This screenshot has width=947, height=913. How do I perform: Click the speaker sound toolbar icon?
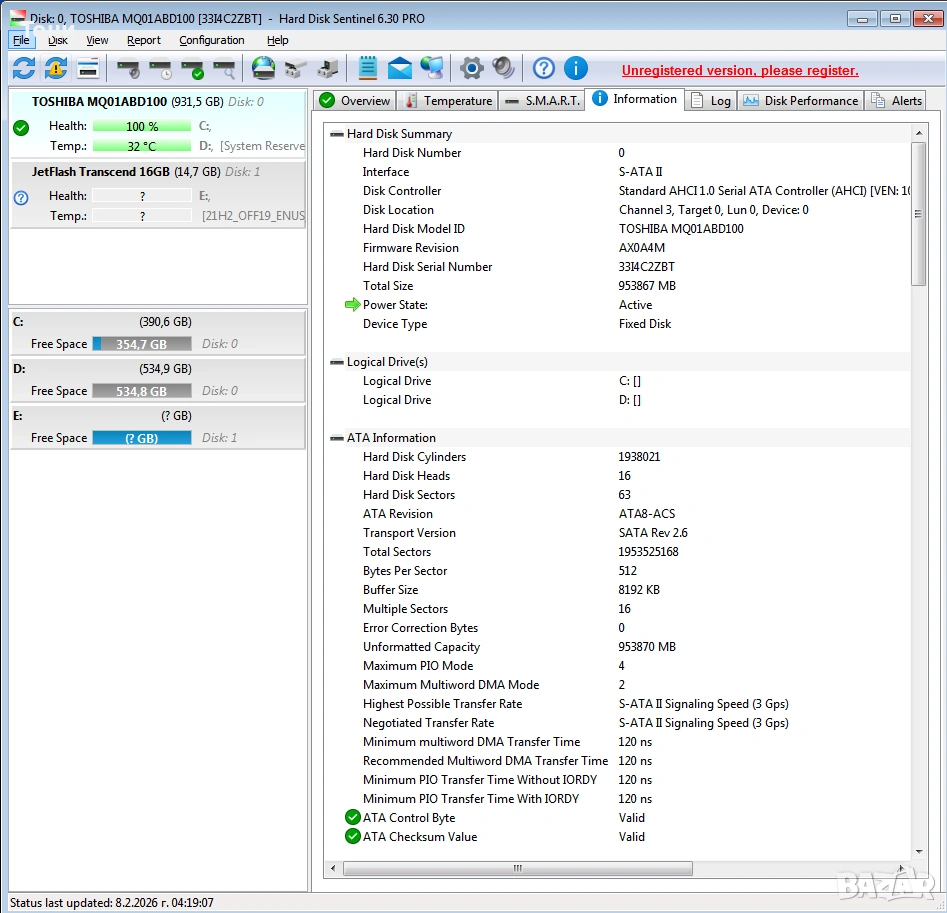(503, 68)
